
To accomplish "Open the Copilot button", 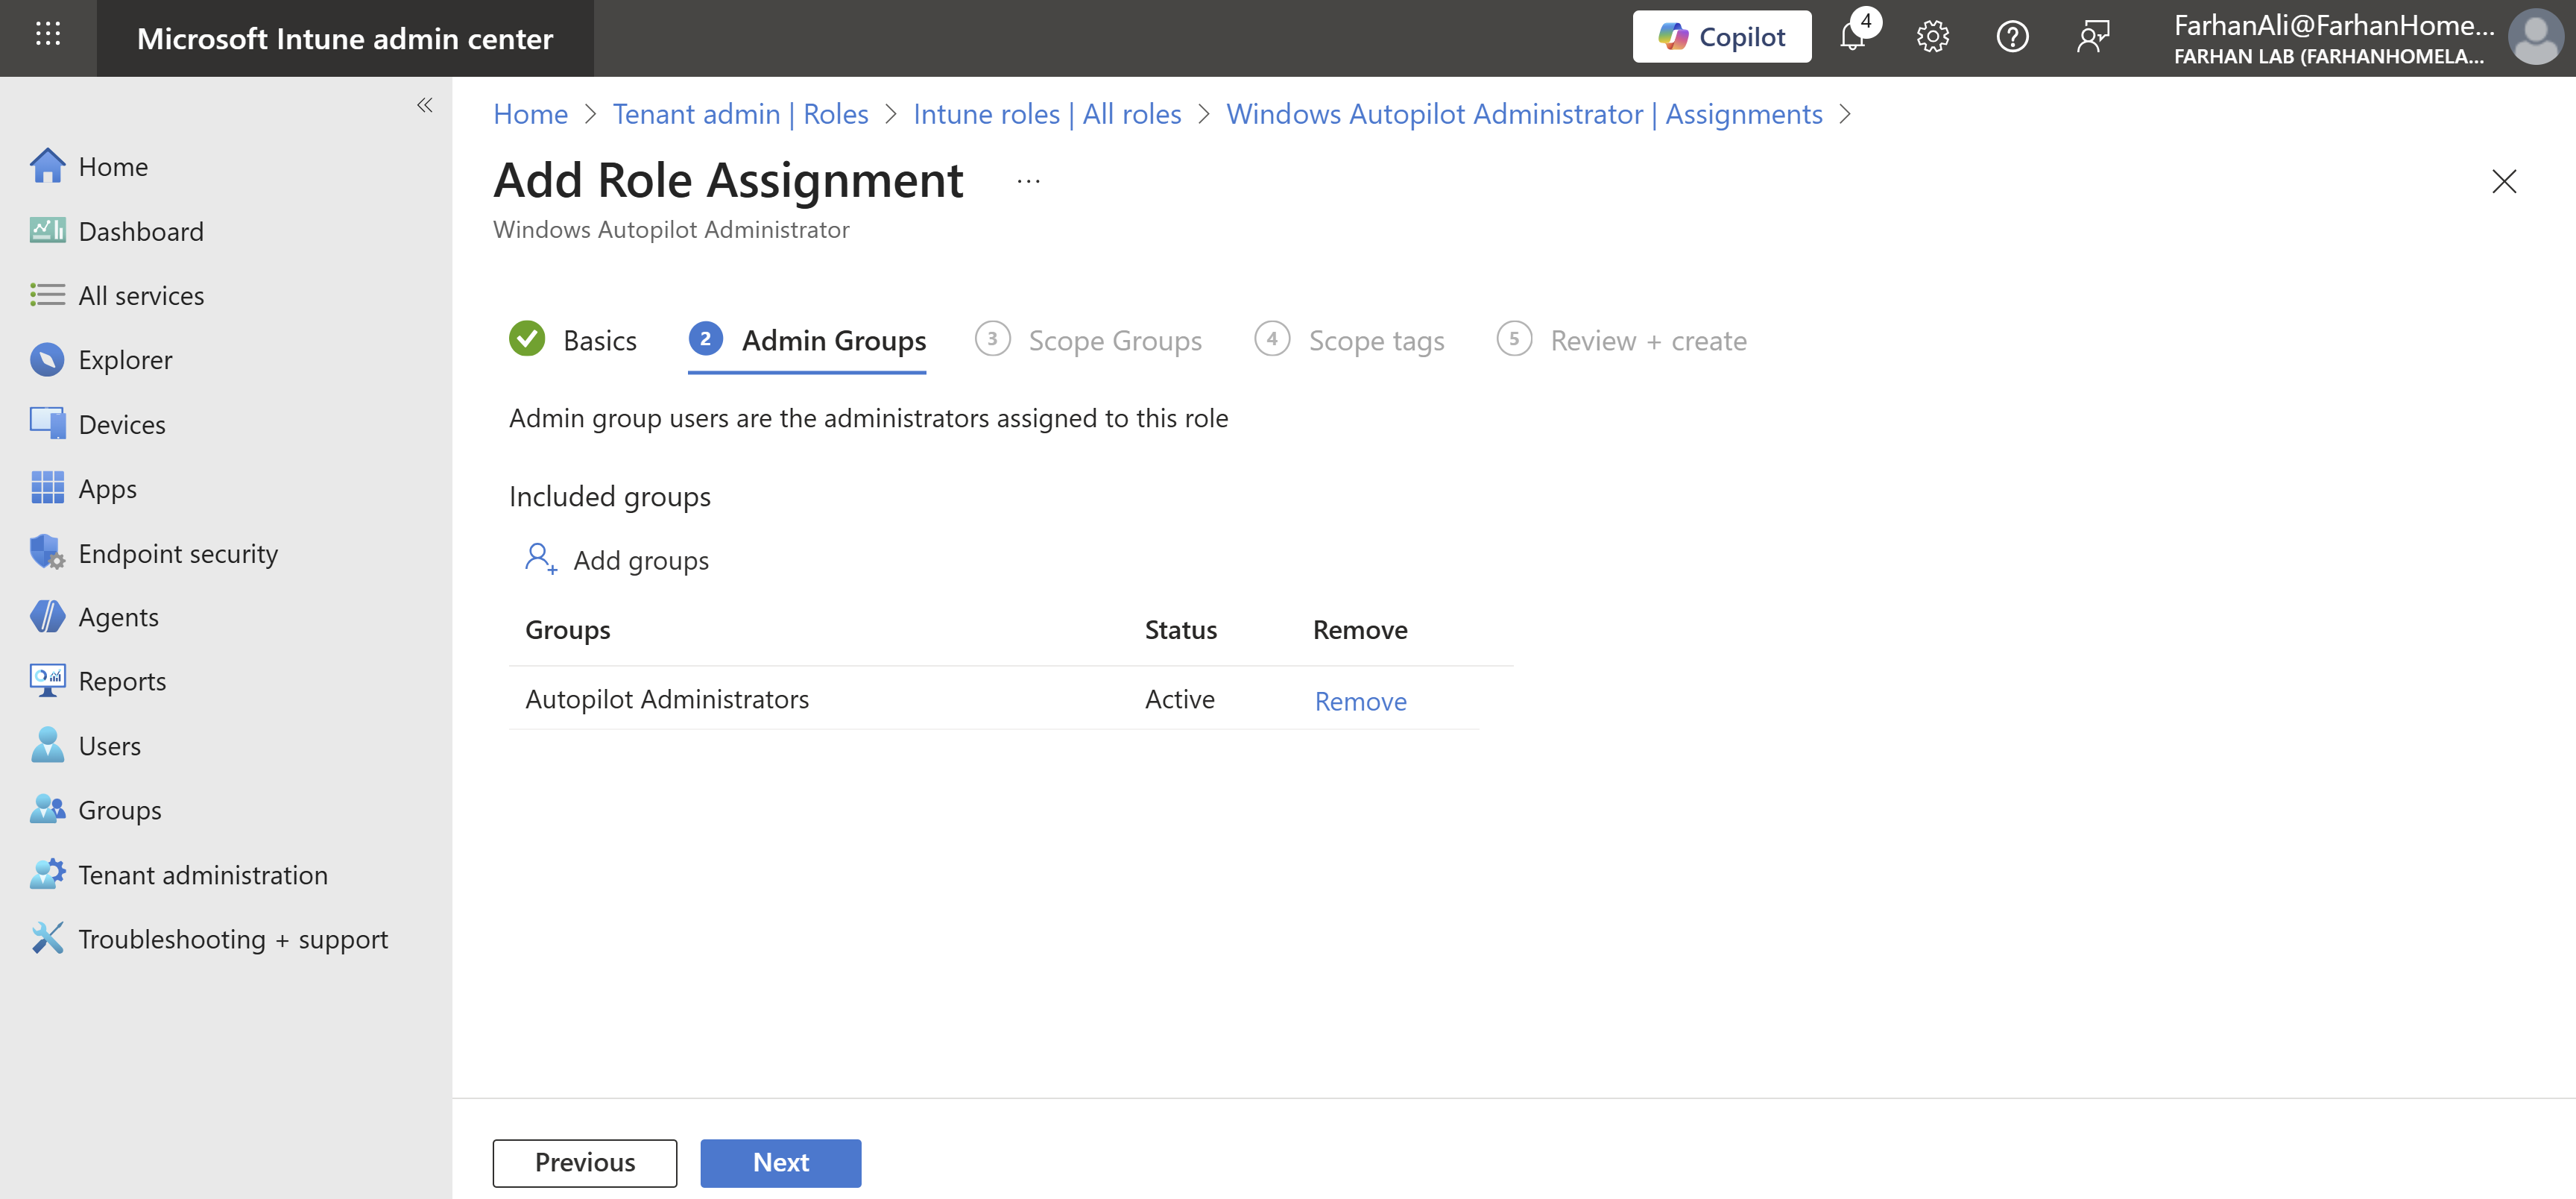I will pos(1721,37).
